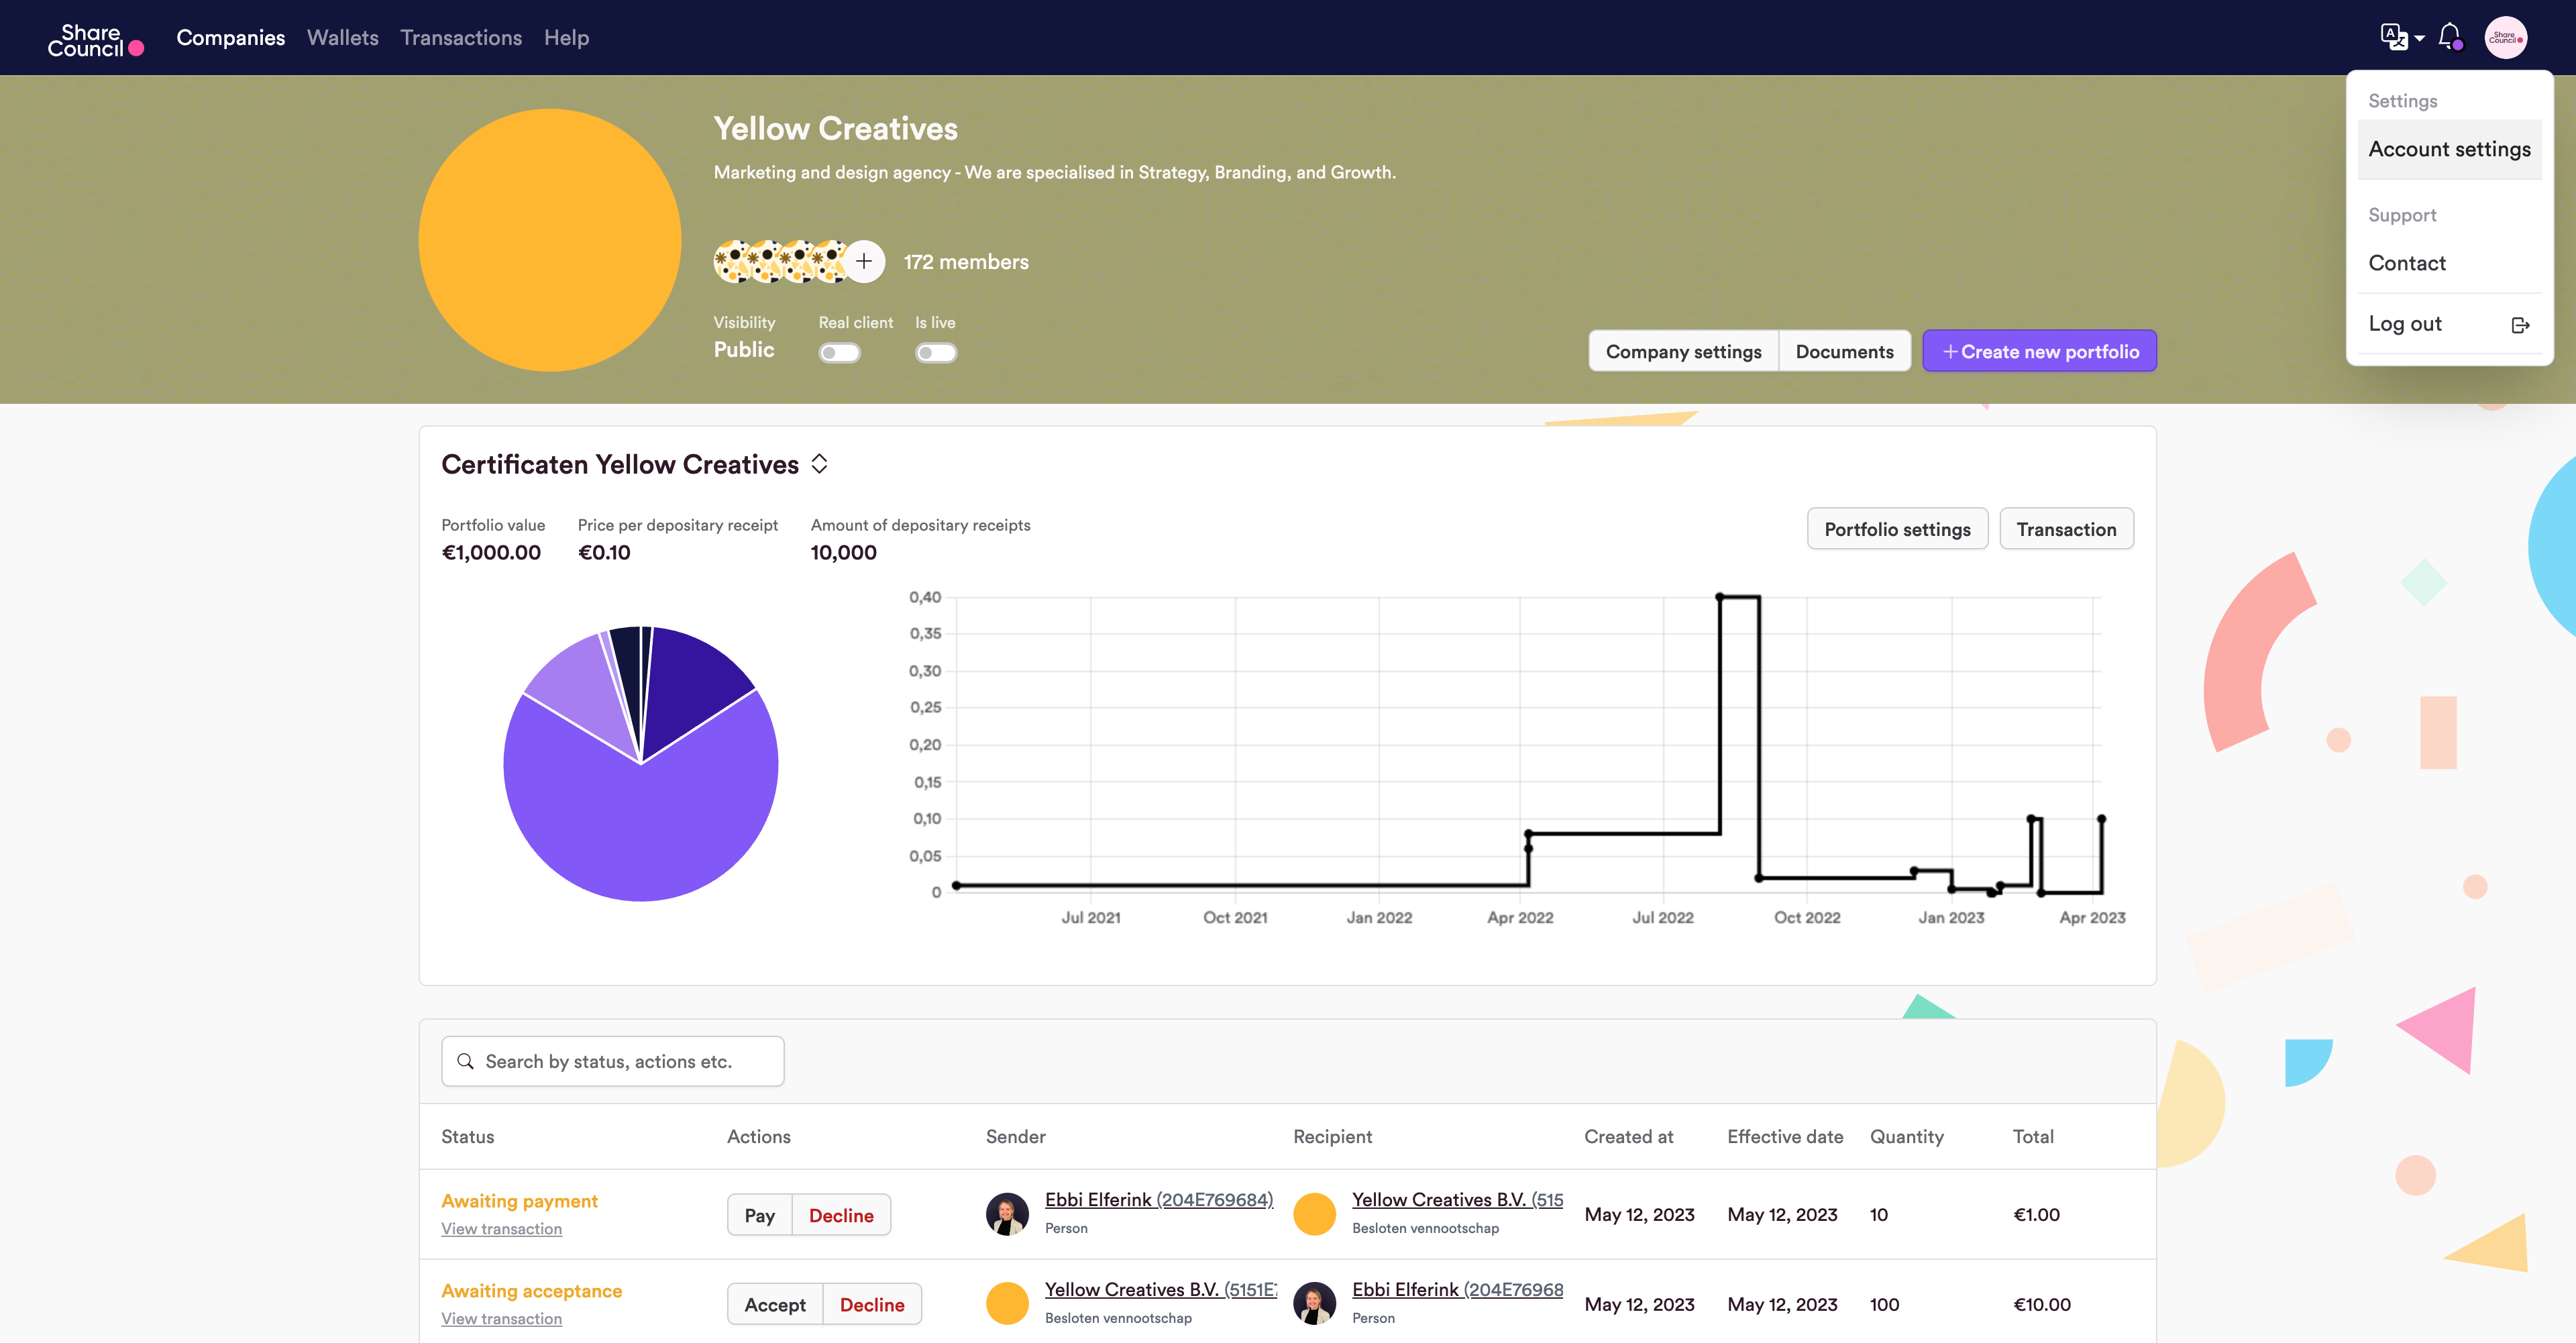
Task: Click the log out arrow icon
Action: pyautogui.click(x=2520, y=325)
